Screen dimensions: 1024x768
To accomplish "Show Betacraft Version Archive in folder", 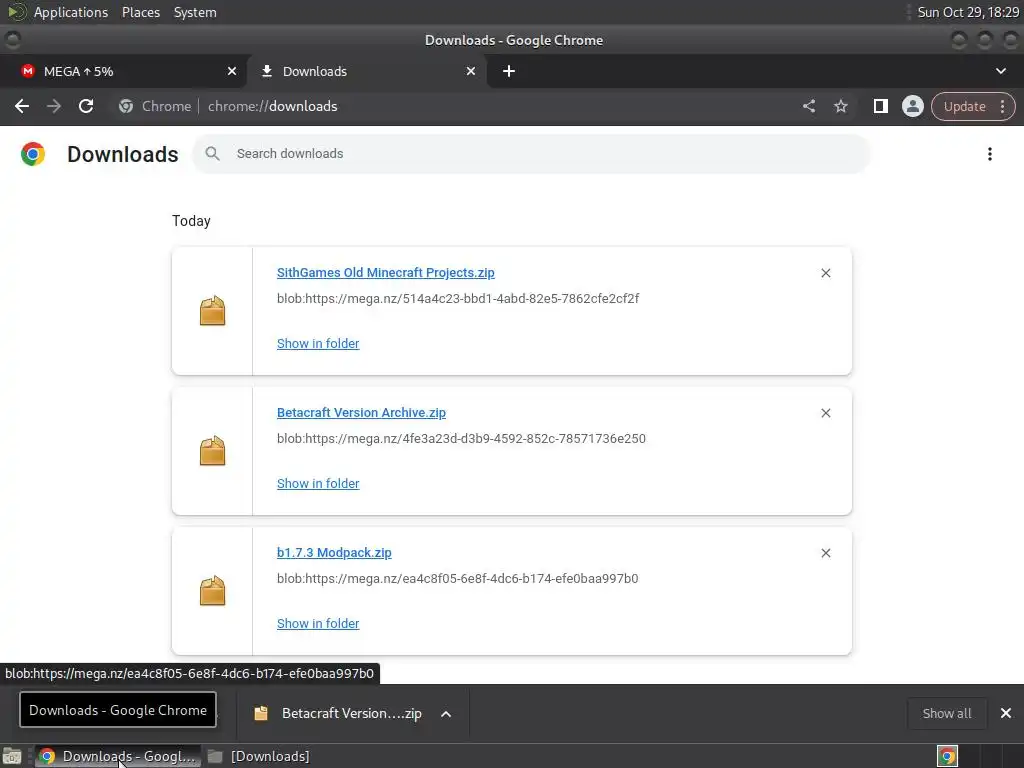I will tap(318, 483).
